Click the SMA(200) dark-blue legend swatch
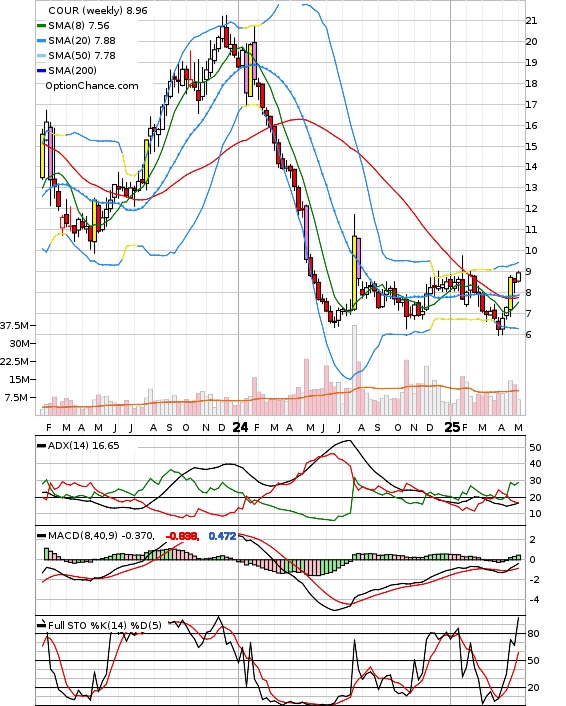Viewport: 566px width, 706px height. pos(41,70)
